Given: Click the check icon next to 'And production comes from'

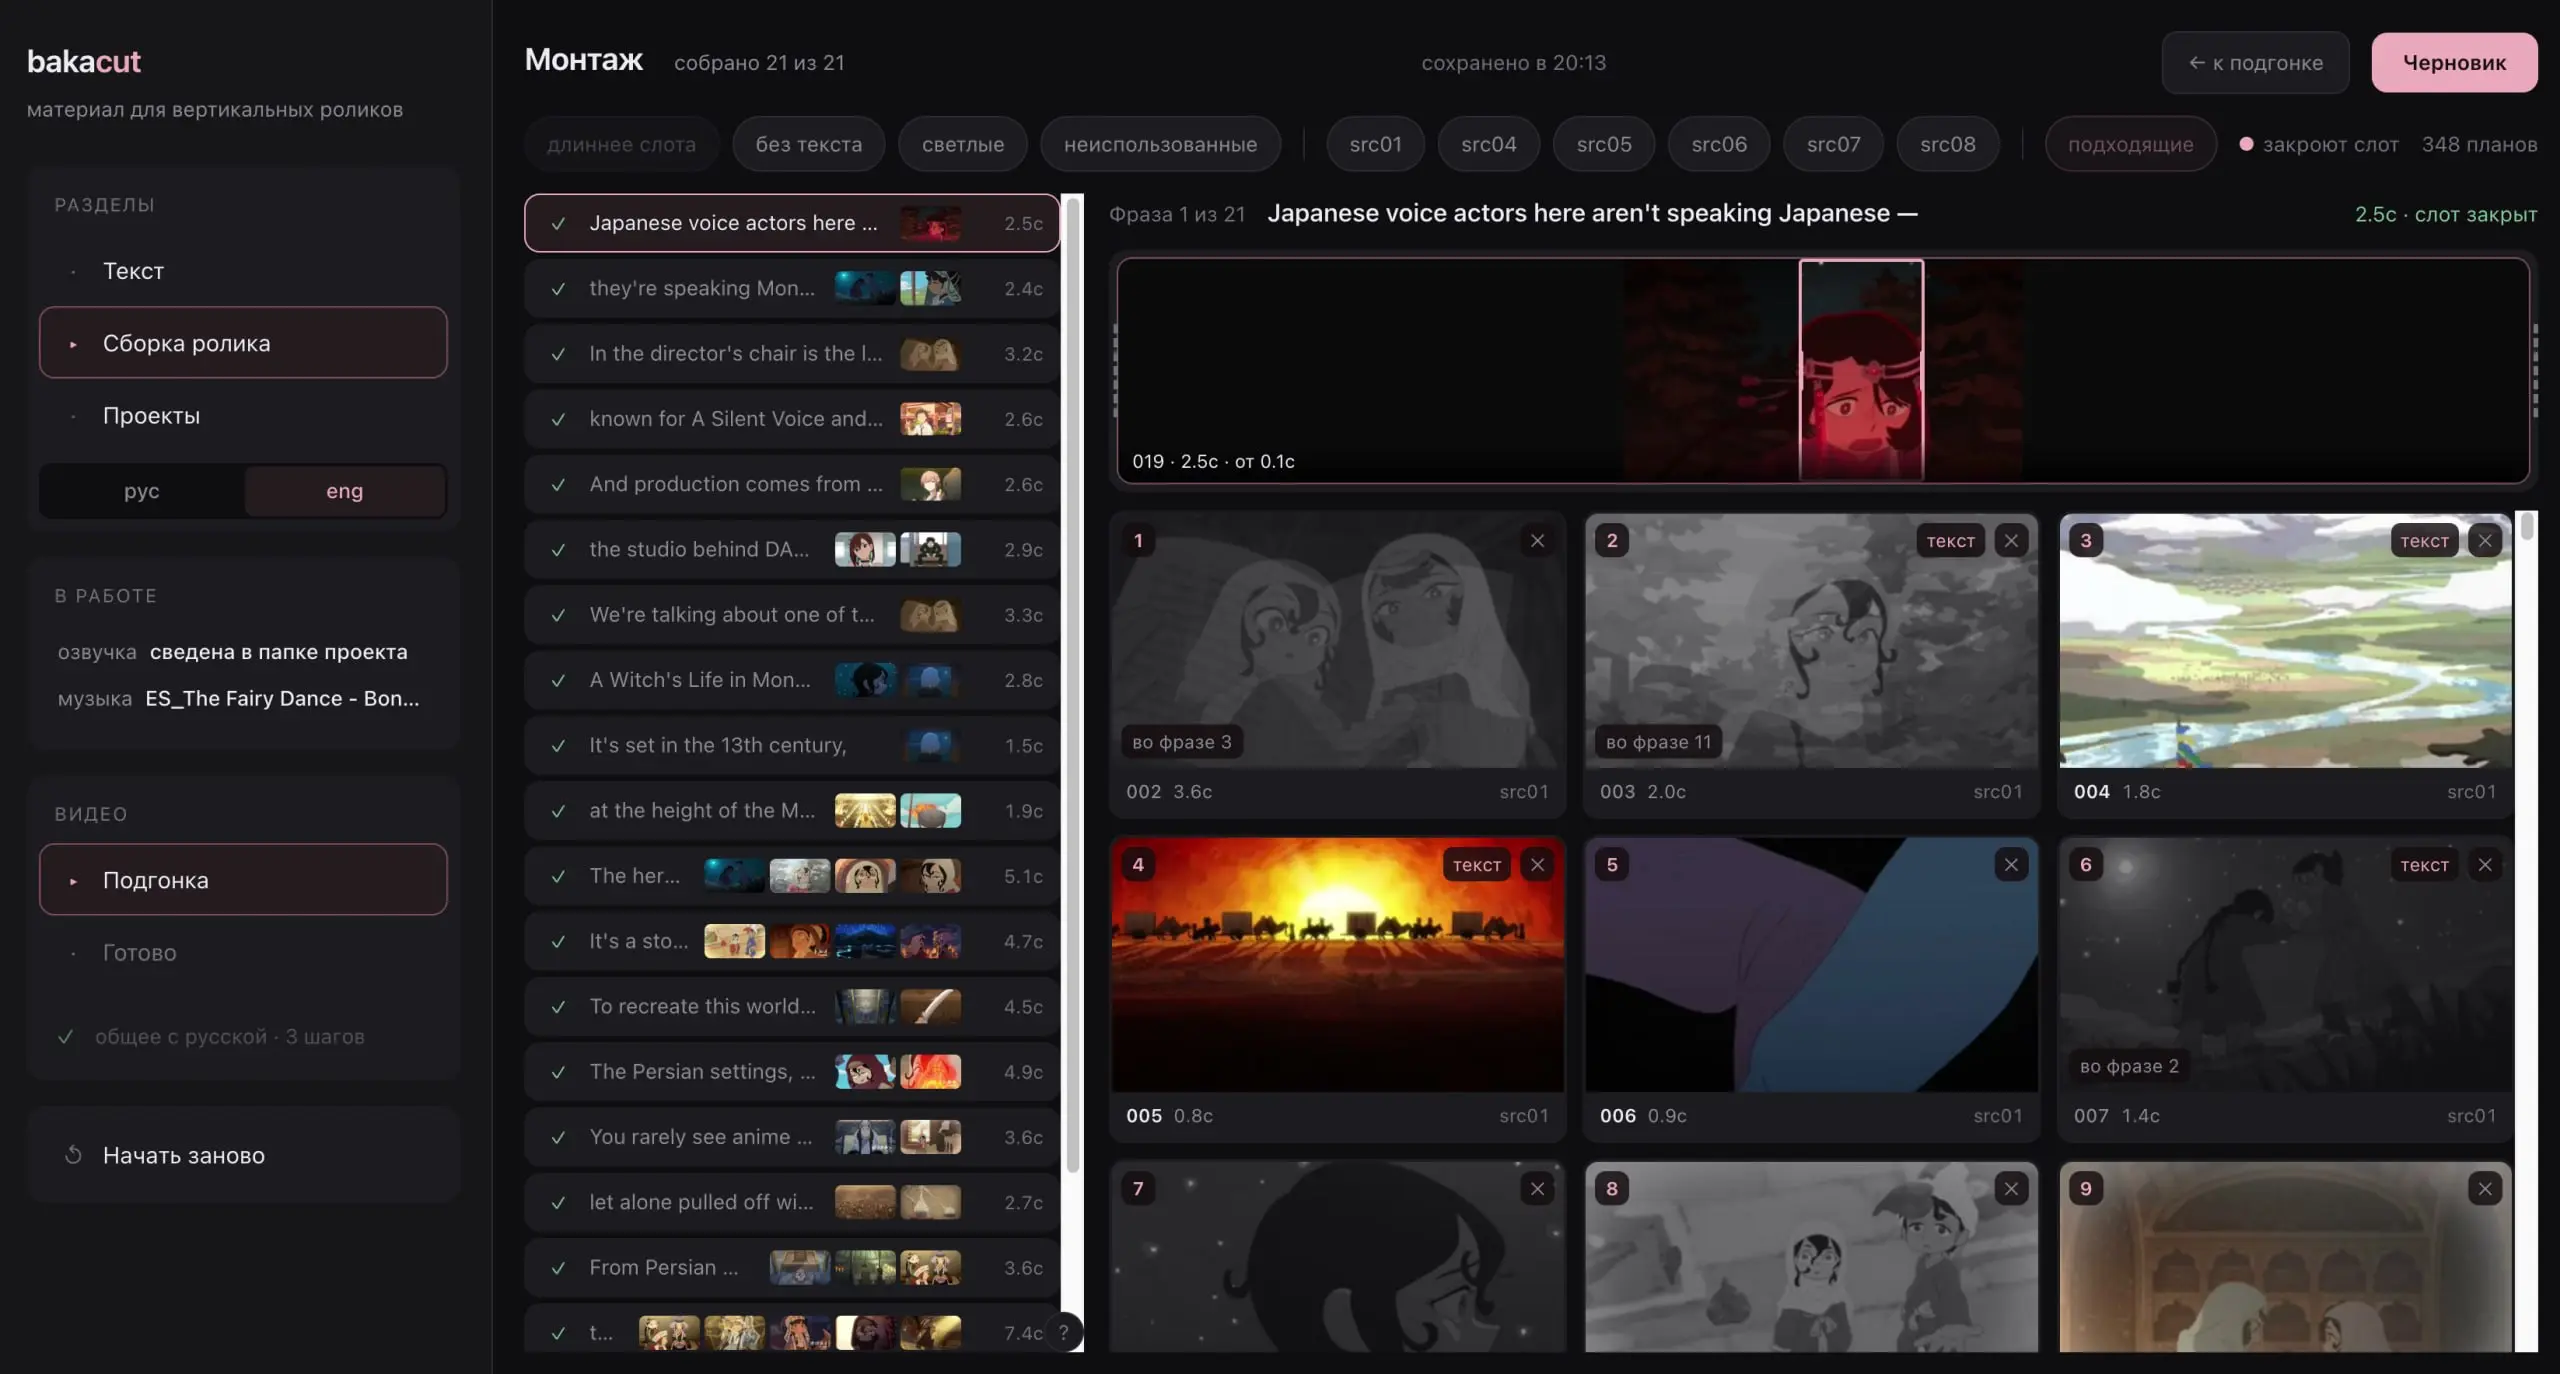Looking at the screenshot, I should (x=559, y=485).
